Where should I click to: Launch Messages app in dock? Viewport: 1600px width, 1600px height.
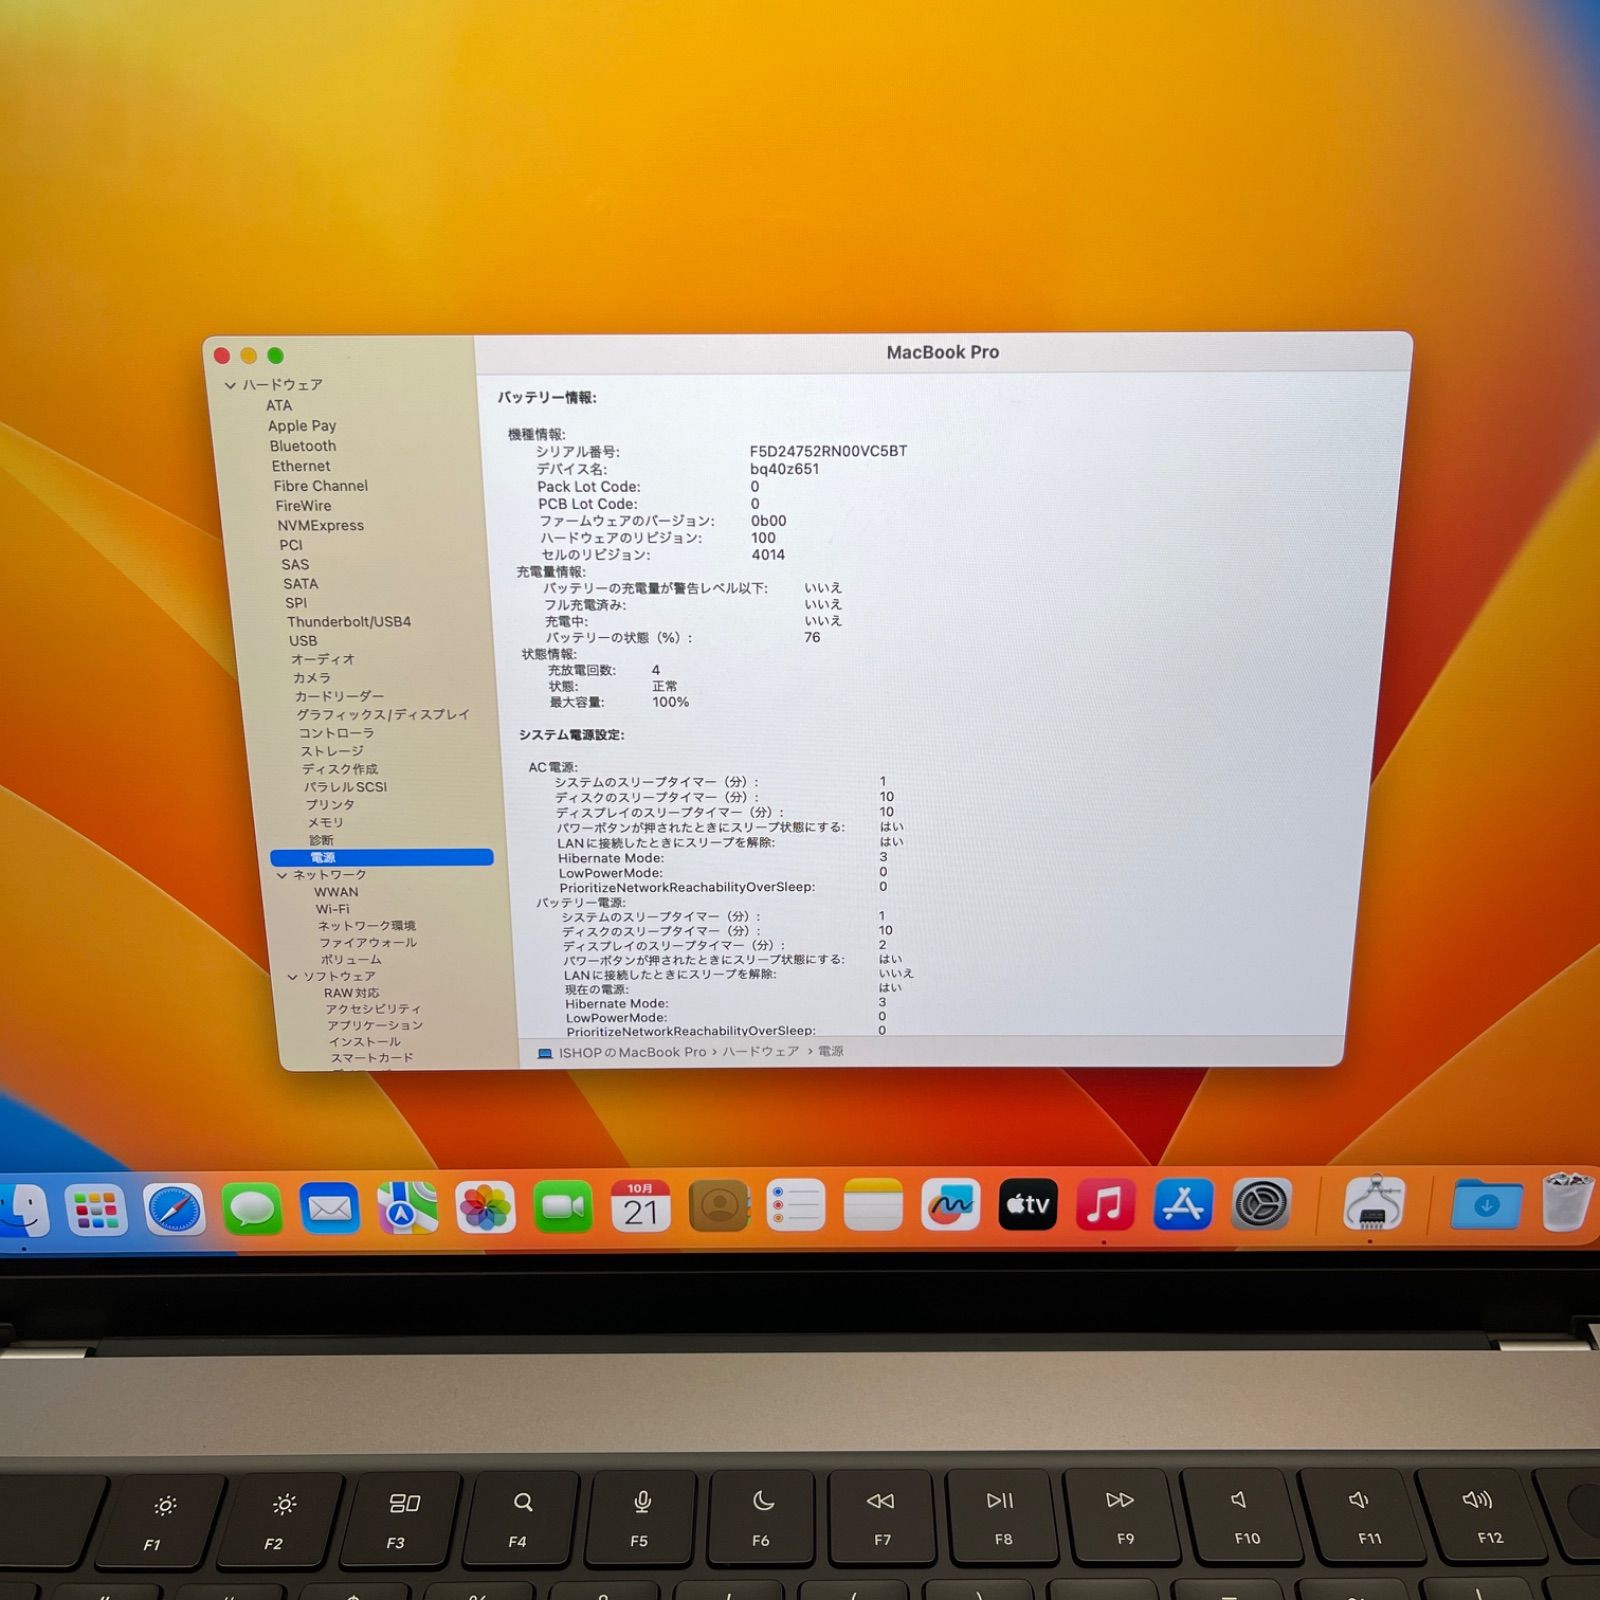pos(251,1210)
